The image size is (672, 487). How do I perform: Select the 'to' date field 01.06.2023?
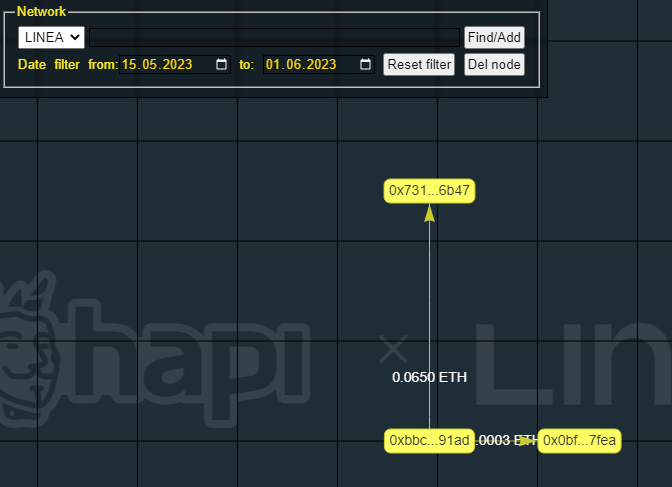pyautogui.click(x=319, y=64)
